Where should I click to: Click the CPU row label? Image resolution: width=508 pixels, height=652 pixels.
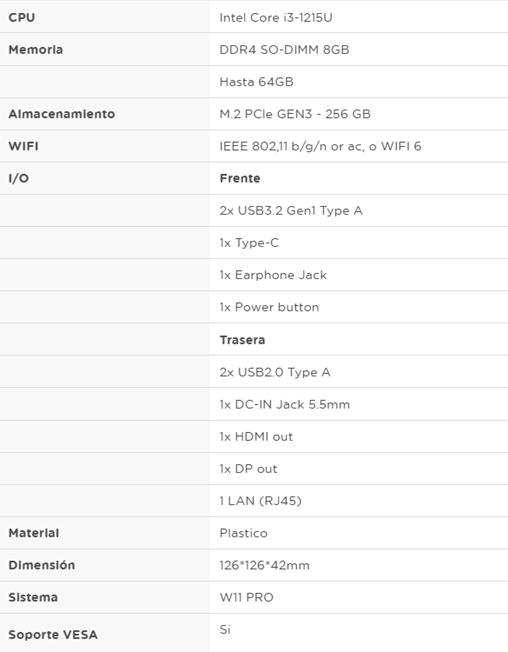(22, 17)
